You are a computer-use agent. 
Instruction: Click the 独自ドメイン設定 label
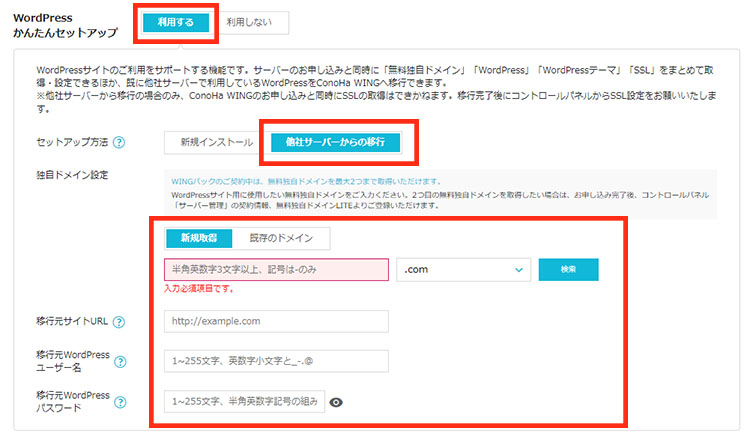click(72, 175)
